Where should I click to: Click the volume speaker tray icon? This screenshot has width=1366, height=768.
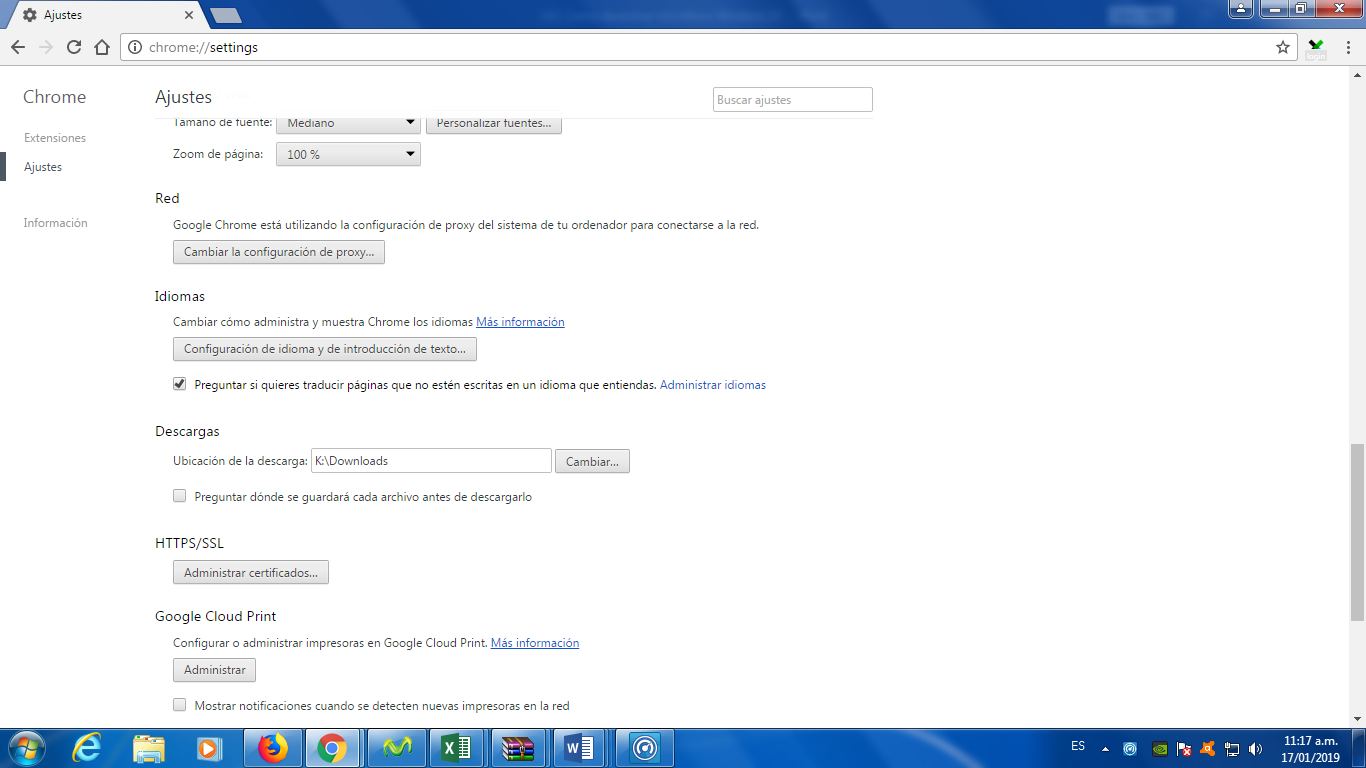(x=1256, y=748)
